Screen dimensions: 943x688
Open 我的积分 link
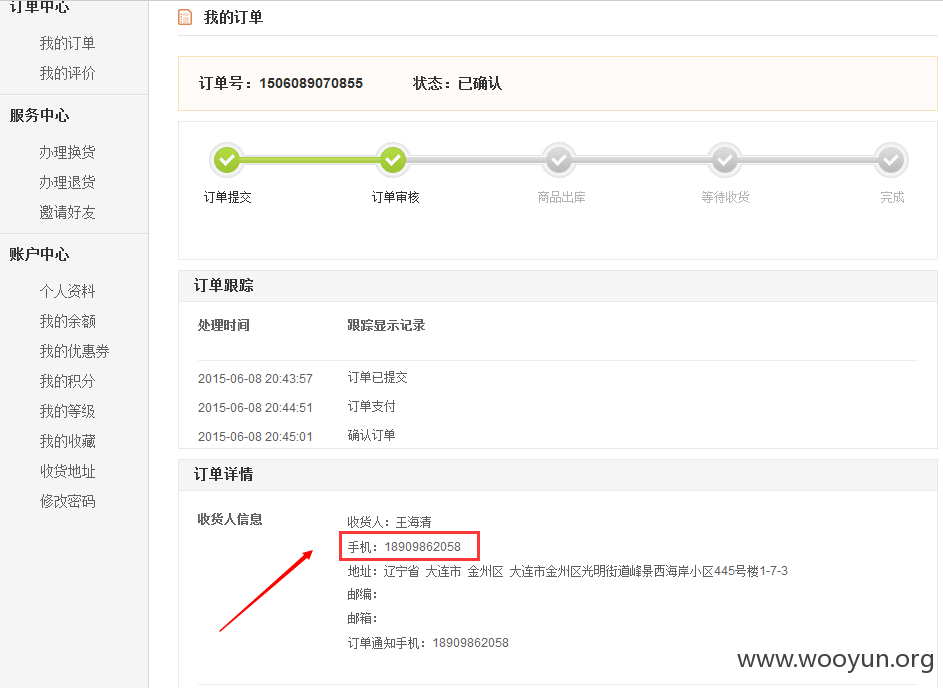point(67,381)
